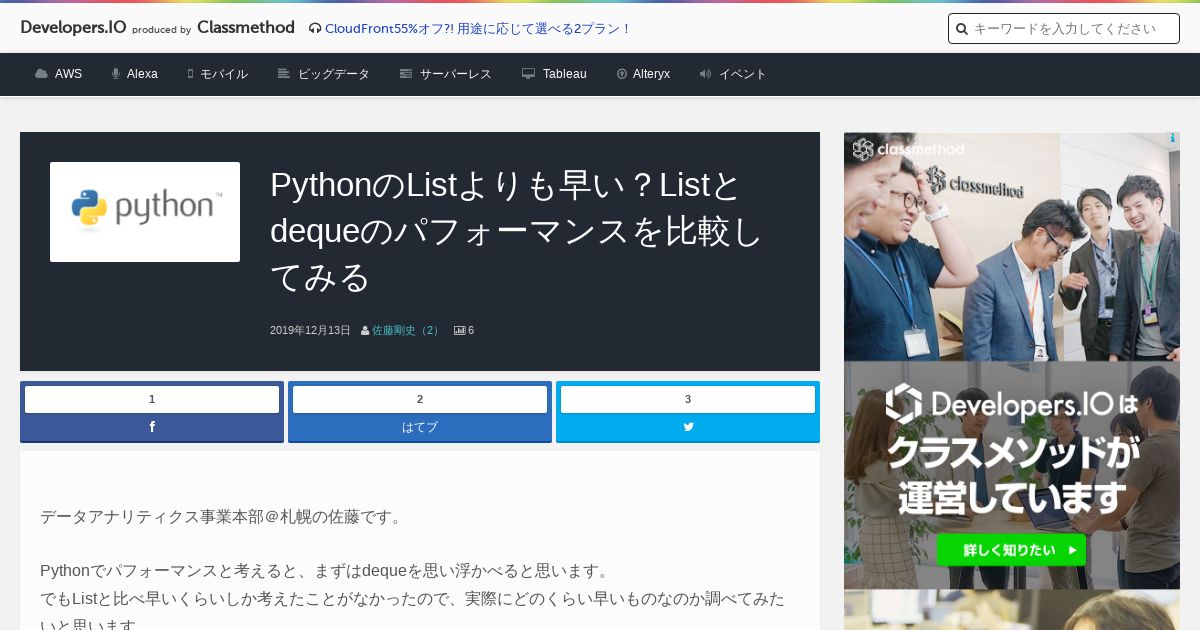The height and width of the screenshot is (630, 1200).
Task: Click the classmethod logo in the ad banner
Action: pyautogui.click(x=909, y=150)
